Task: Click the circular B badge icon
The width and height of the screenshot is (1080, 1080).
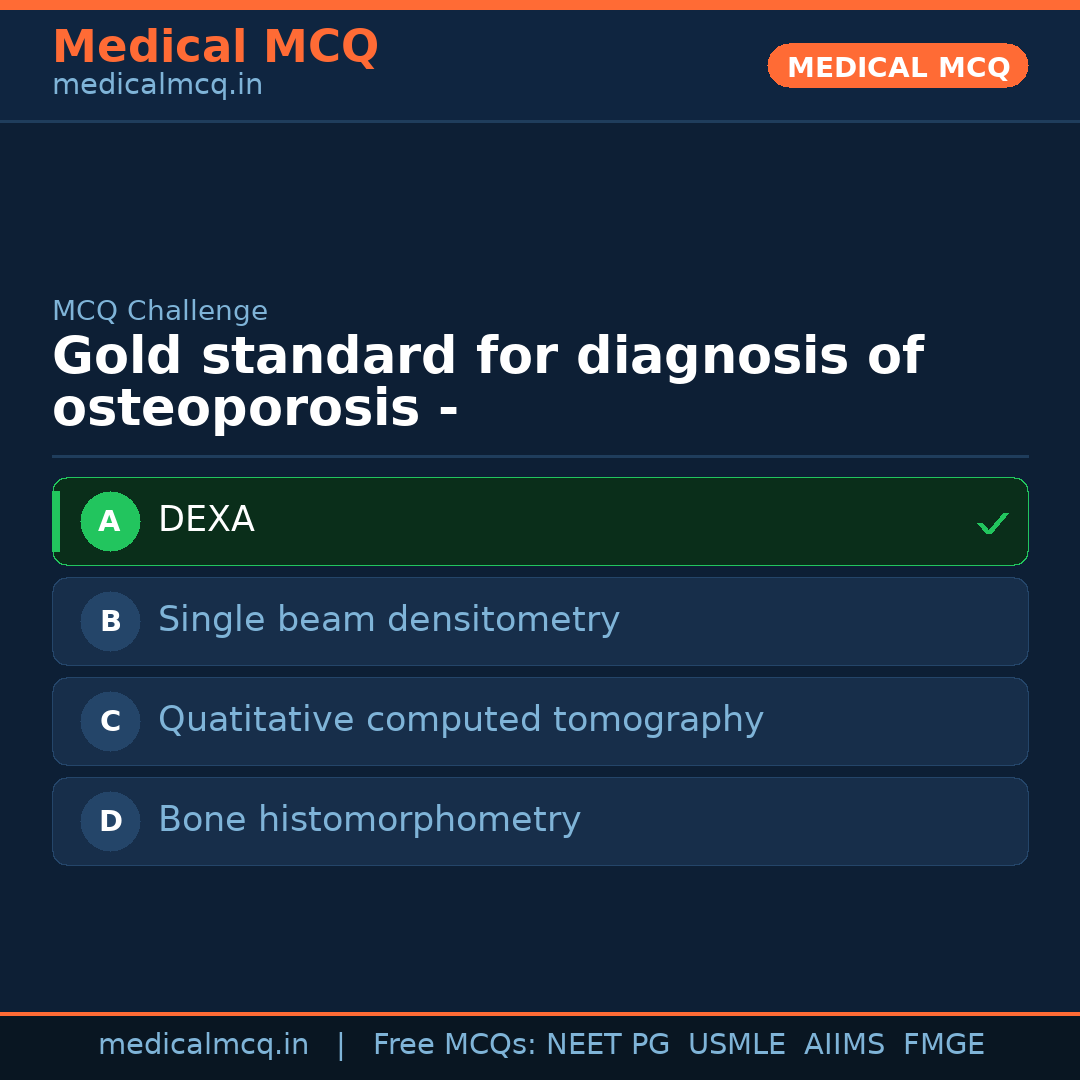Action: tap(110, 621)
